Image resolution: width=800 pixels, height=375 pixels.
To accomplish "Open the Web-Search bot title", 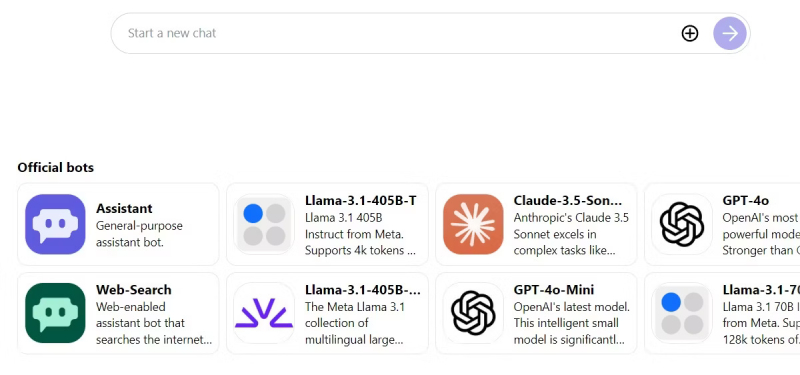I will [x=134, y=290].
